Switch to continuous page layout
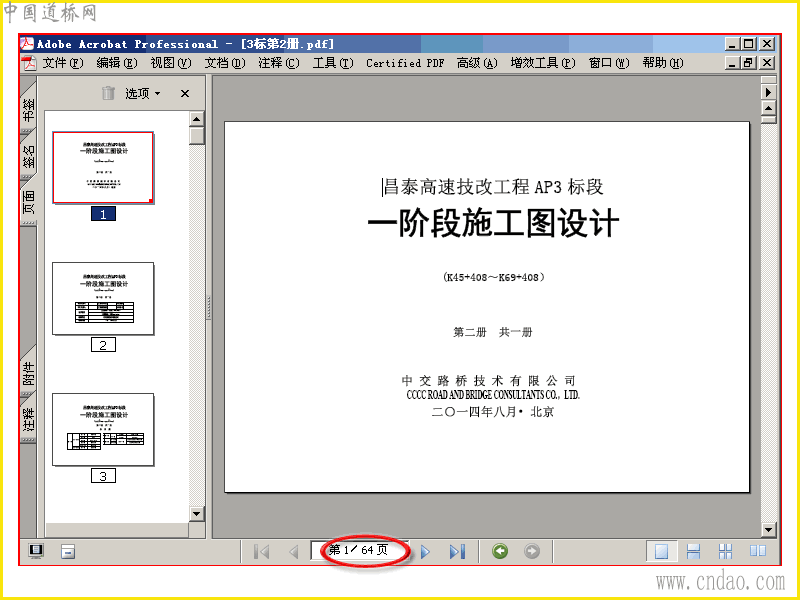800x600 pixels. [x=693, y=552]
